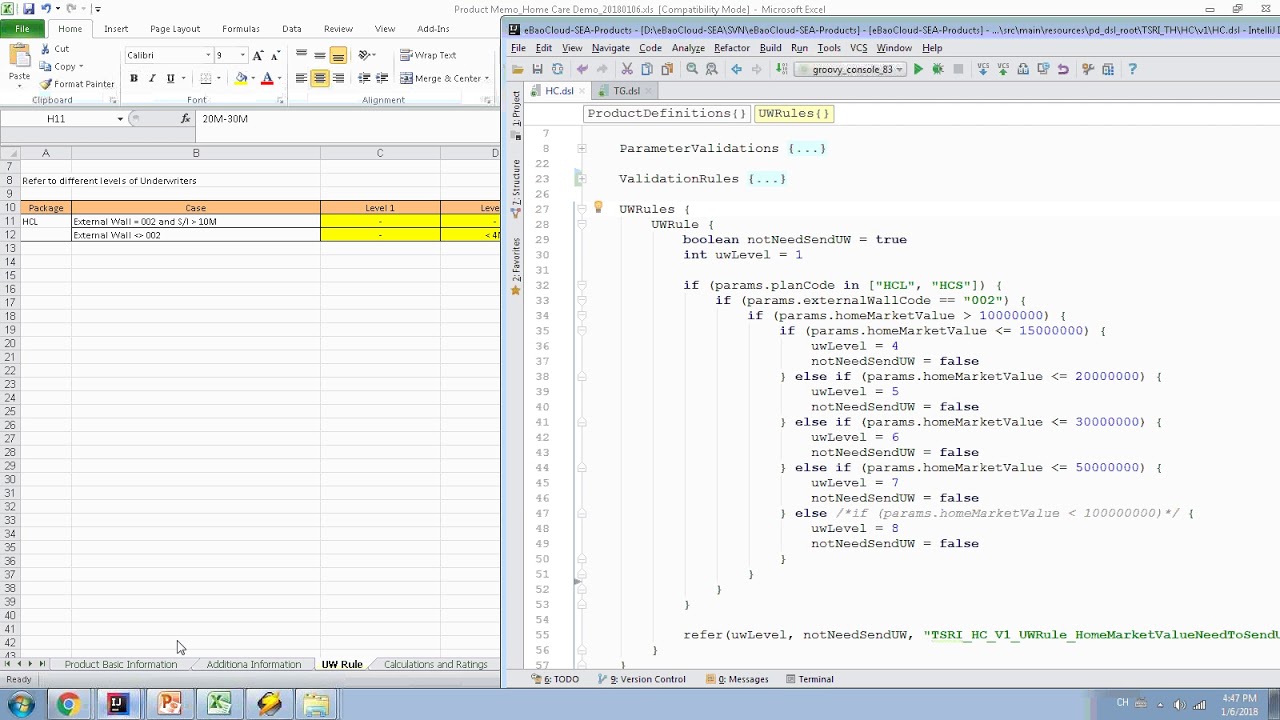This screenshot has height=720, width=1280.
Task: Select the Calculations and Ratings sheet tab
Action: pos(436,664)
